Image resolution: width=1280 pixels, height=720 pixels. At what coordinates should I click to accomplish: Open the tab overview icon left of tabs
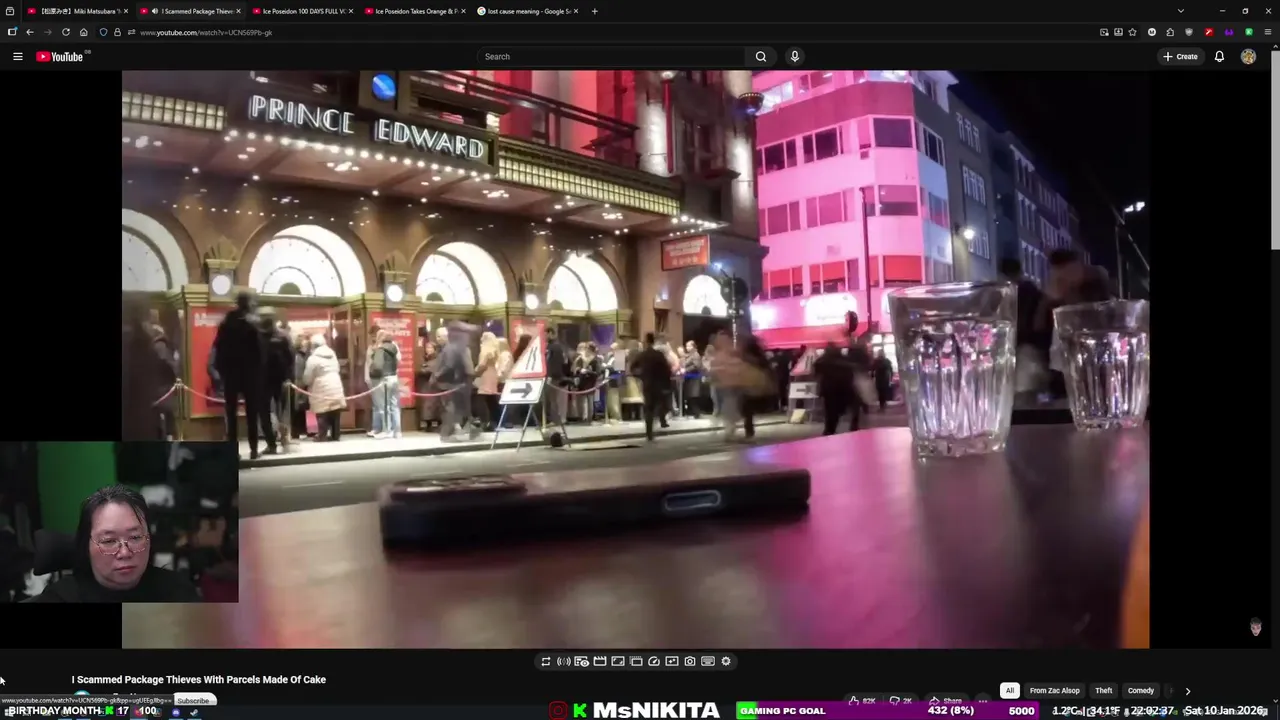point(10,11)
